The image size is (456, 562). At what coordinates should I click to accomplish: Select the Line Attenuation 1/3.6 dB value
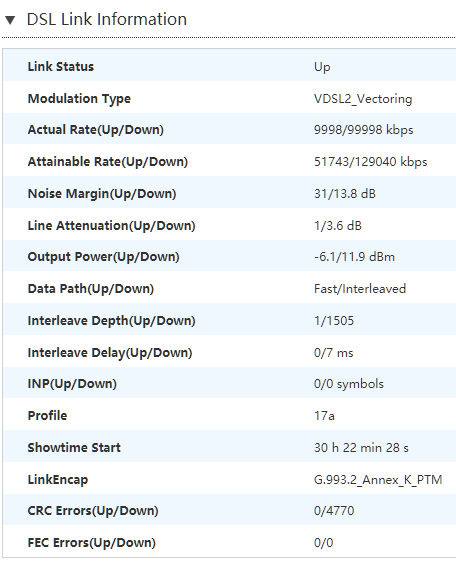338,225
